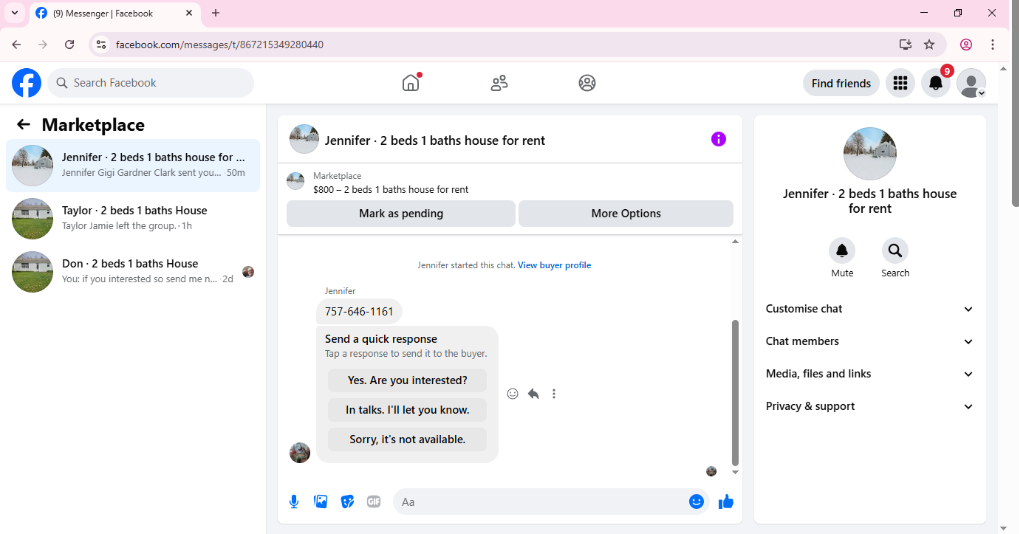Screen dimensions: 1019x534
Task: Click the chat conversation scrollbar
Action: tap(735, 393)
